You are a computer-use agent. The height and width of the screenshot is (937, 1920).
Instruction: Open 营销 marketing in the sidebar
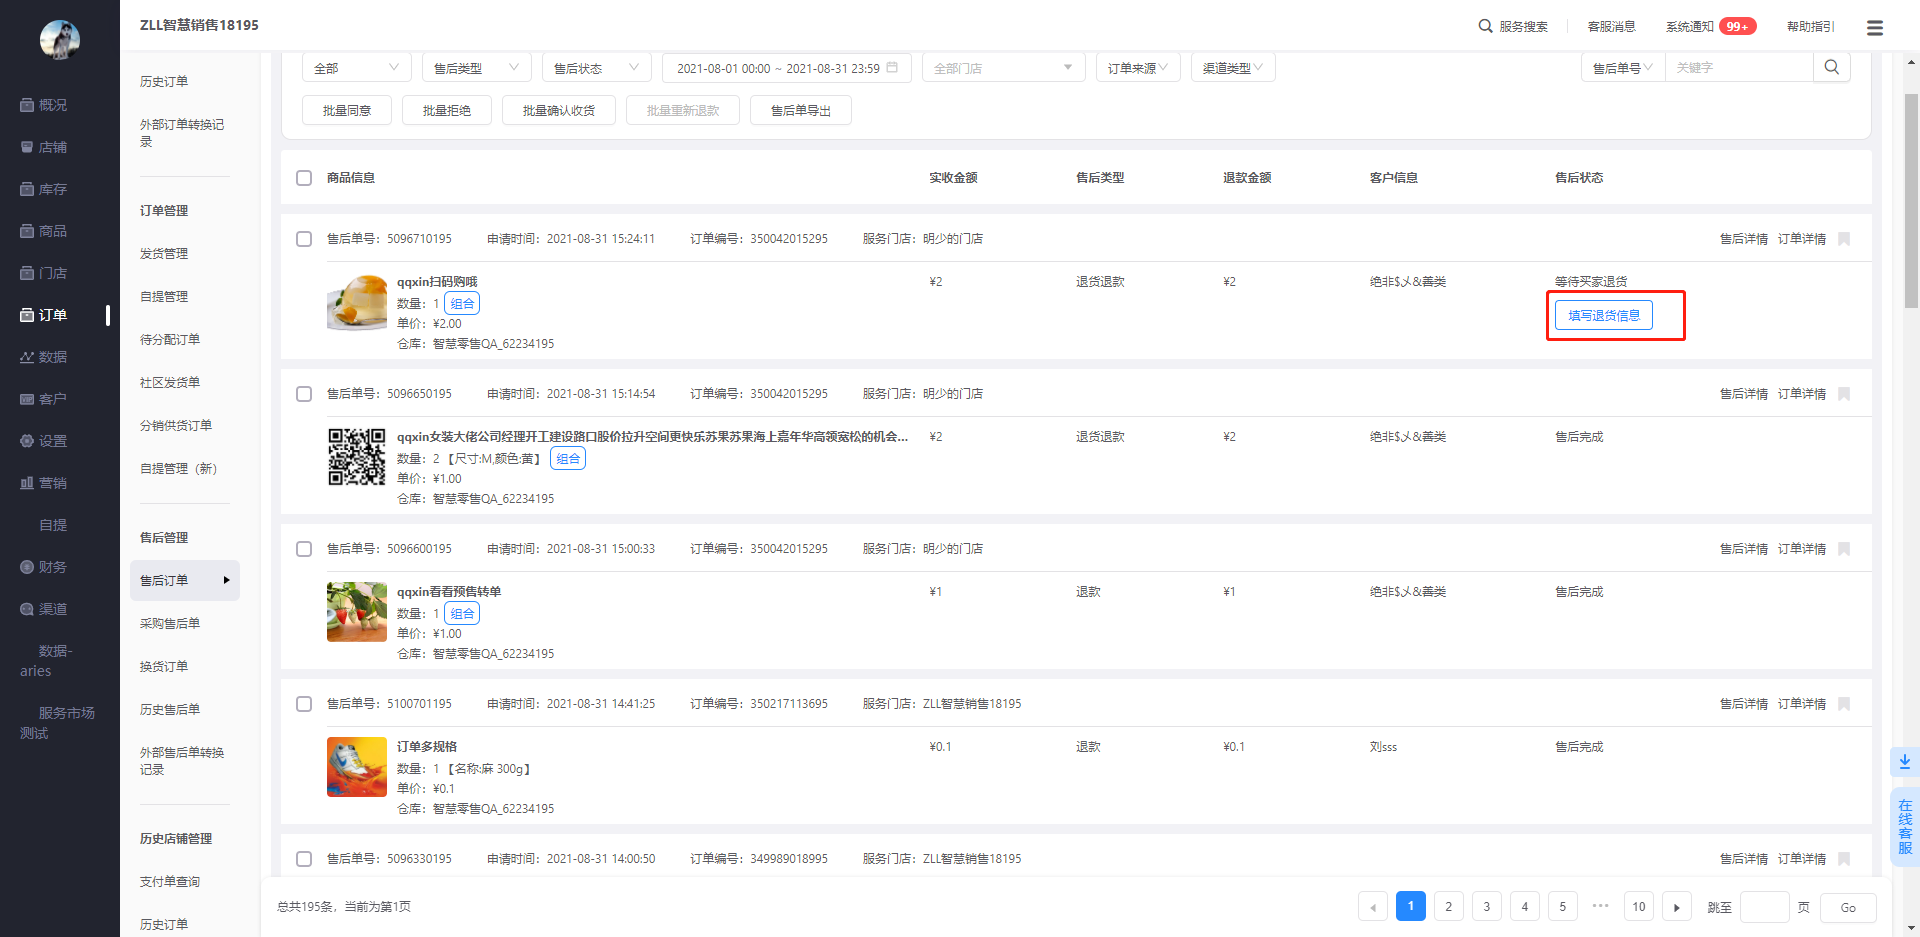click(x=44, y=483)
